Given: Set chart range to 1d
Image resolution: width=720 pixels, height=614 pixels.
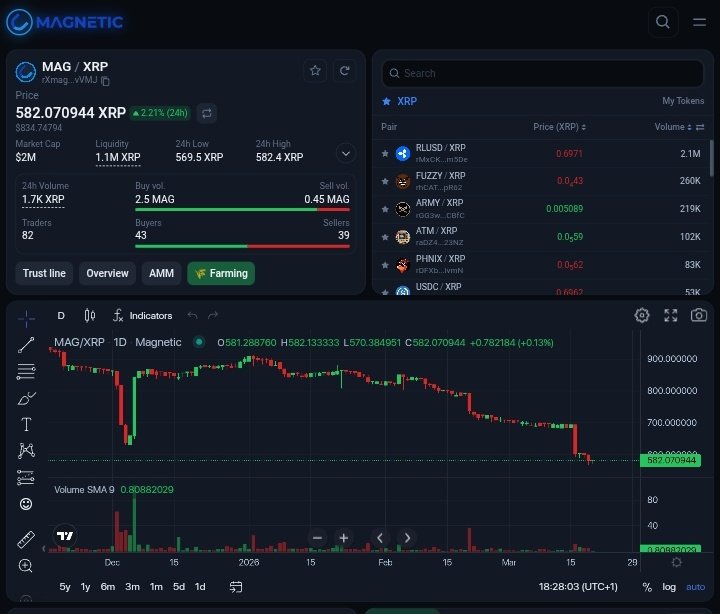Looking at the screenshot, I should (200, 587).
